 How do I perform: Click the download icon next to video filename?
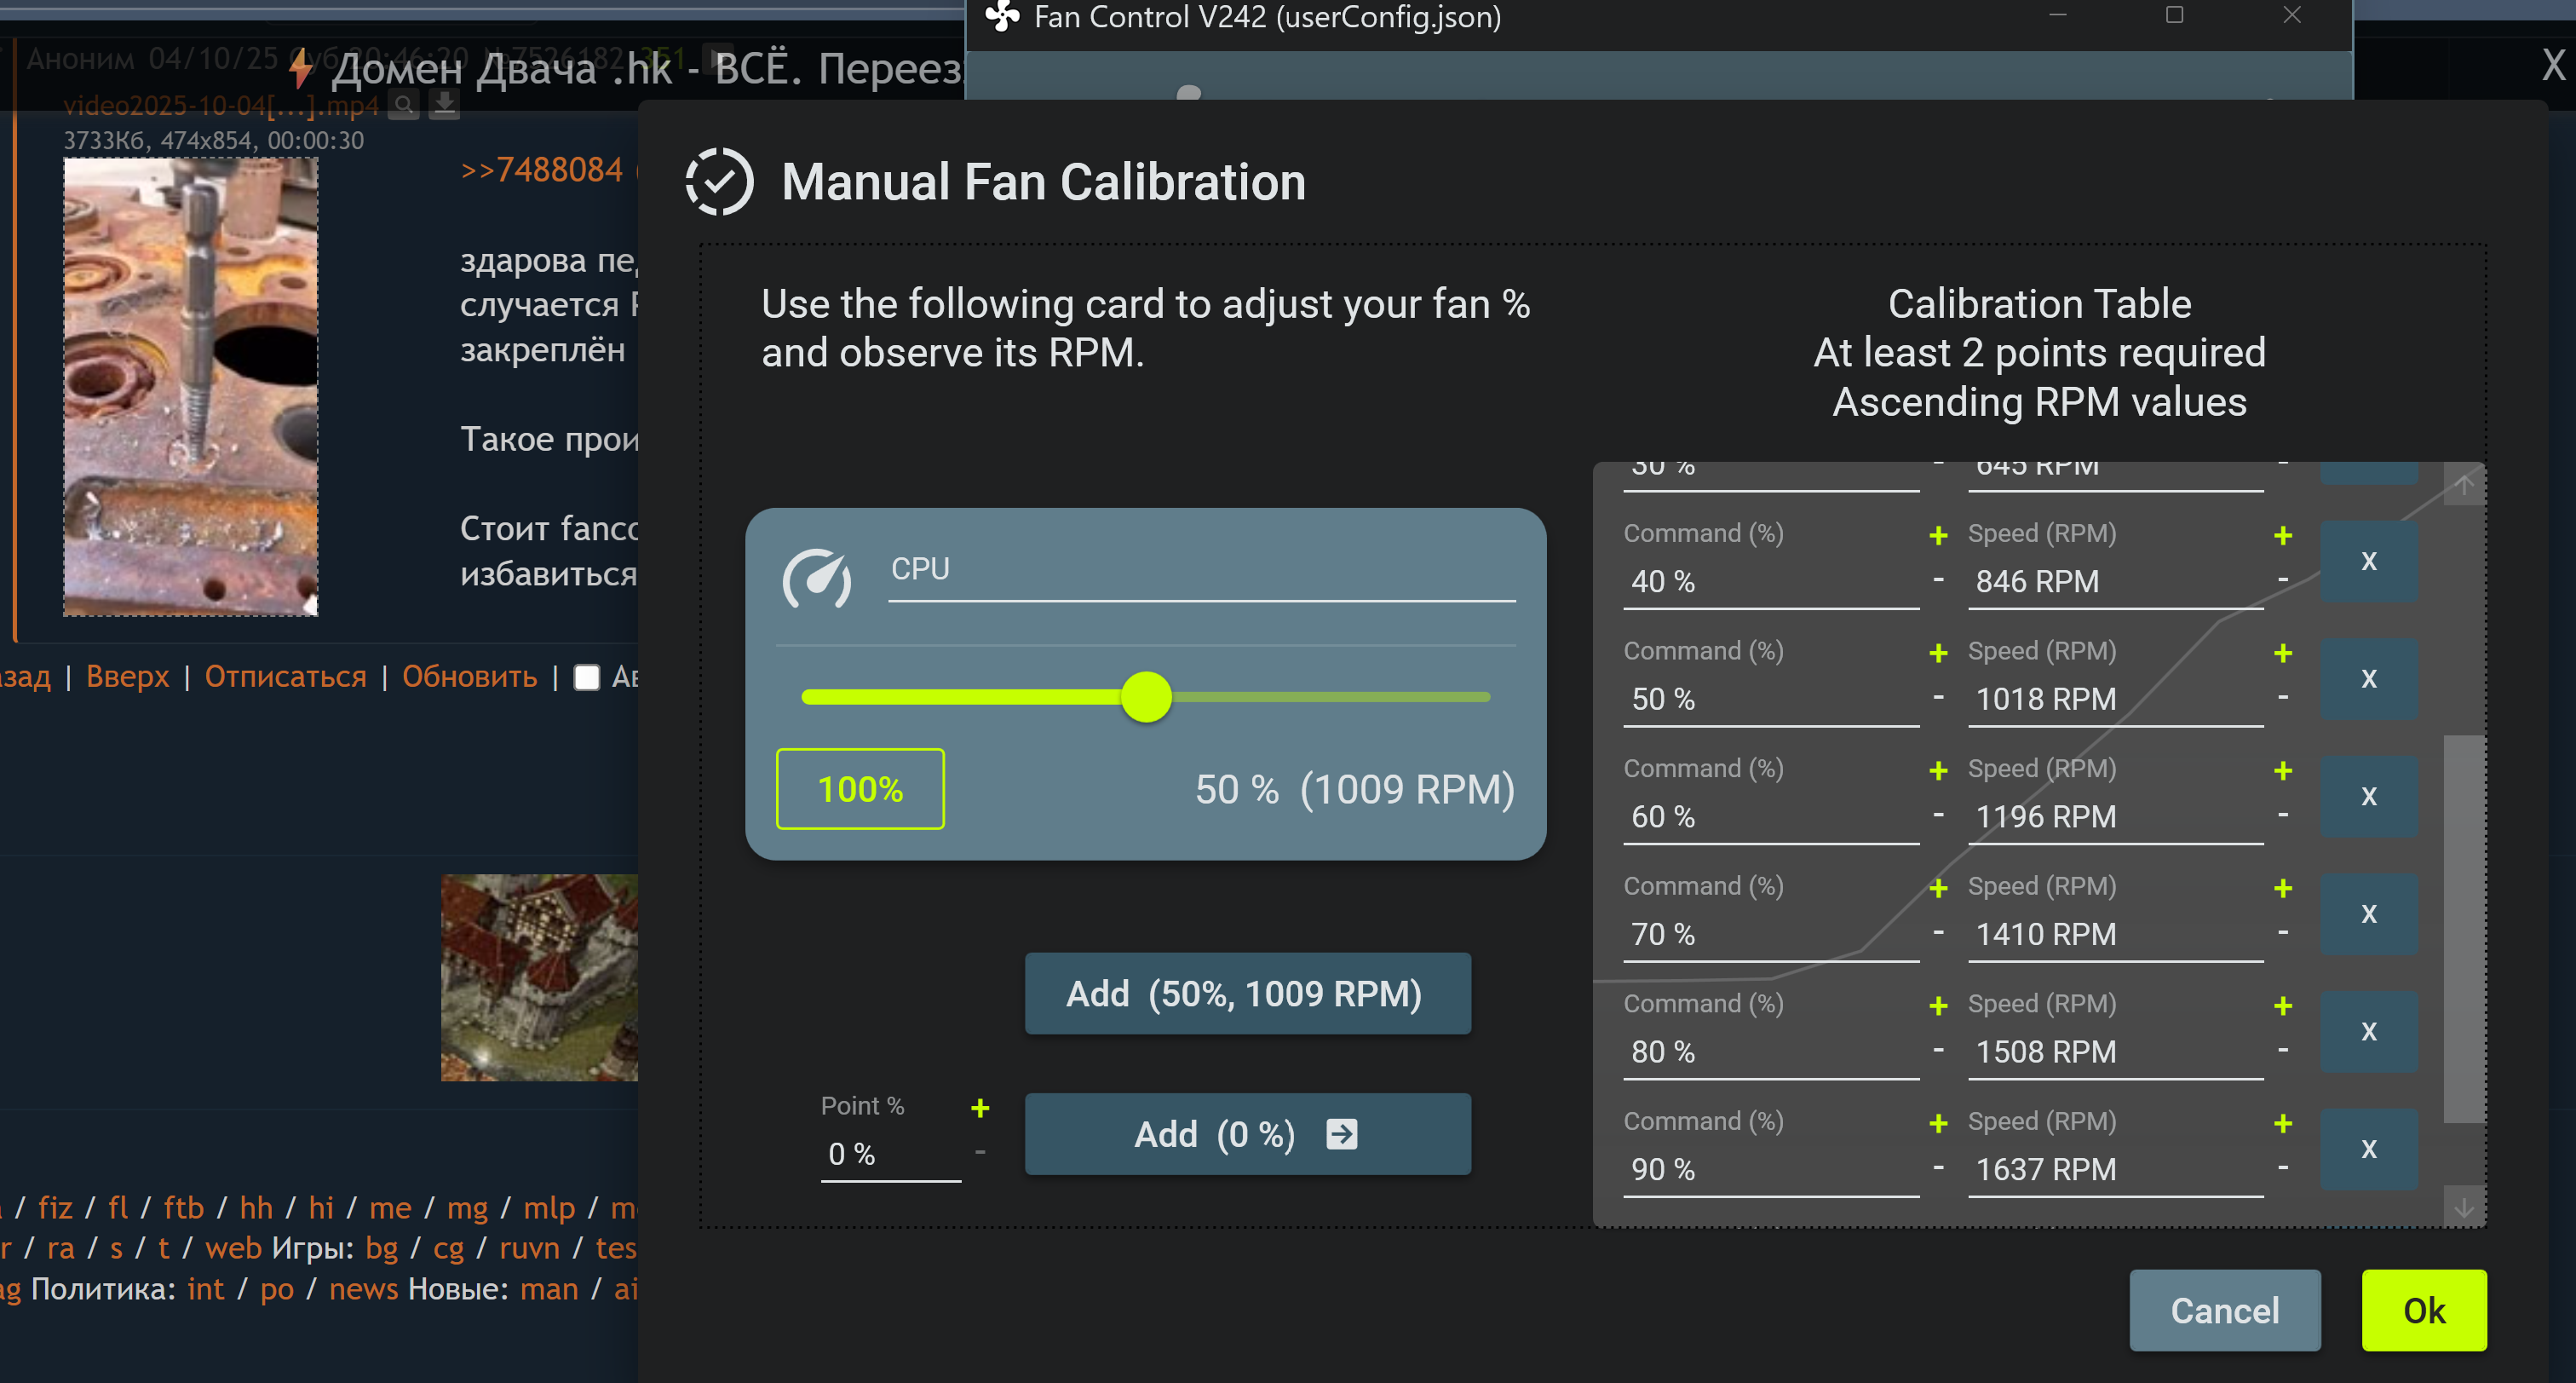pyautogui.click(x=444, y=104)
